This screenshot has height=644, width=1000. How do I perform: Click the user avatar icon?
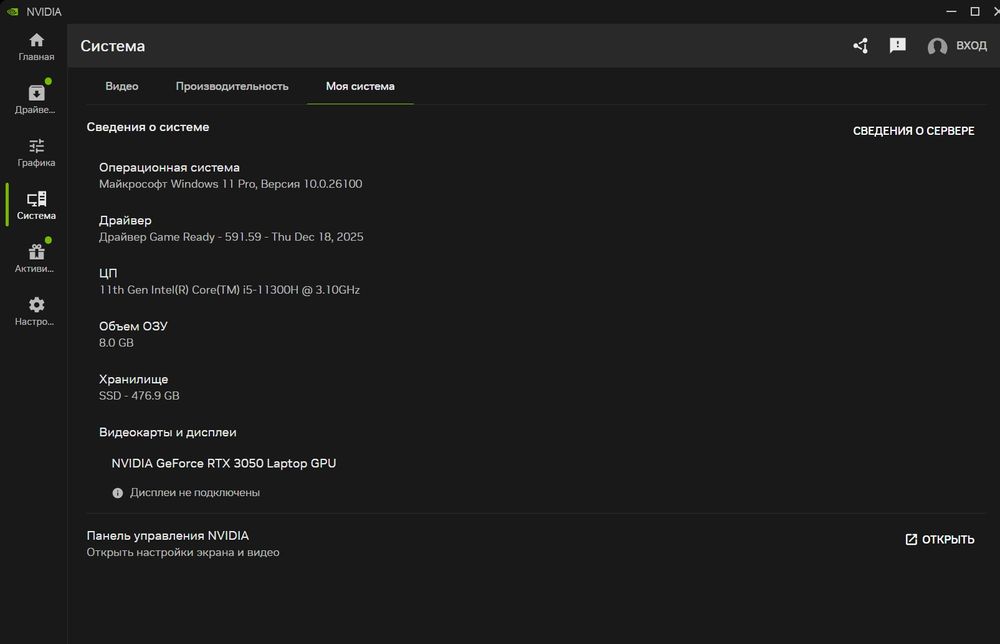click(937, 46)
